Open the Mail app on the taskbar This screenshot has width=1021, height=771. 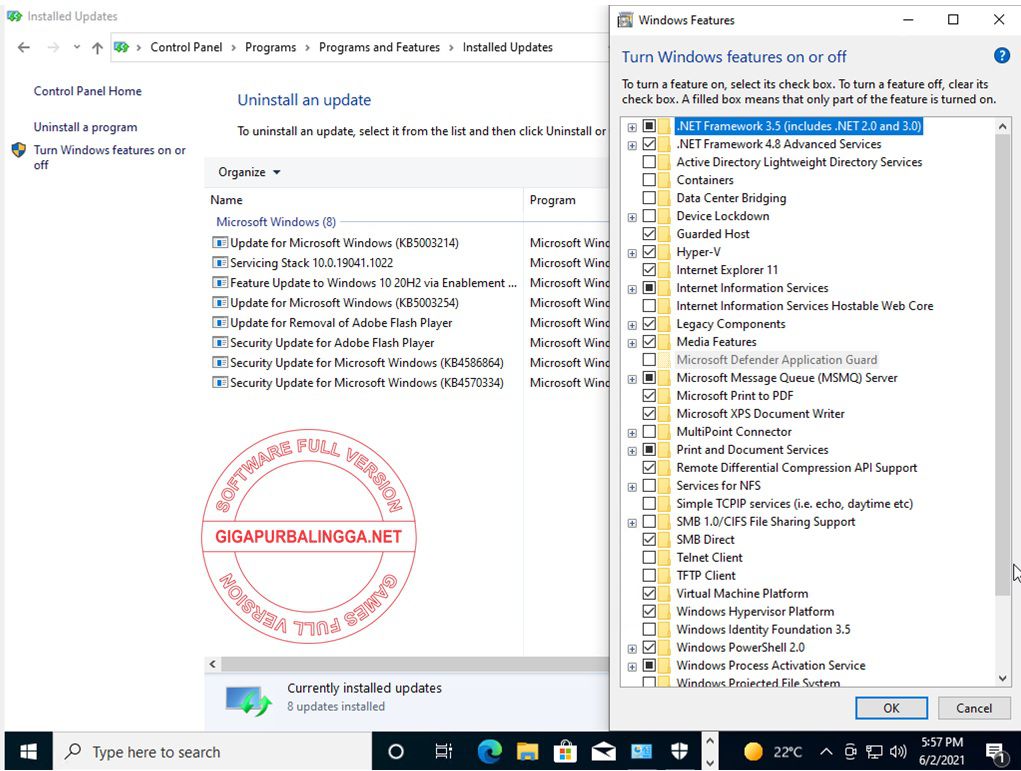point(604,752)
